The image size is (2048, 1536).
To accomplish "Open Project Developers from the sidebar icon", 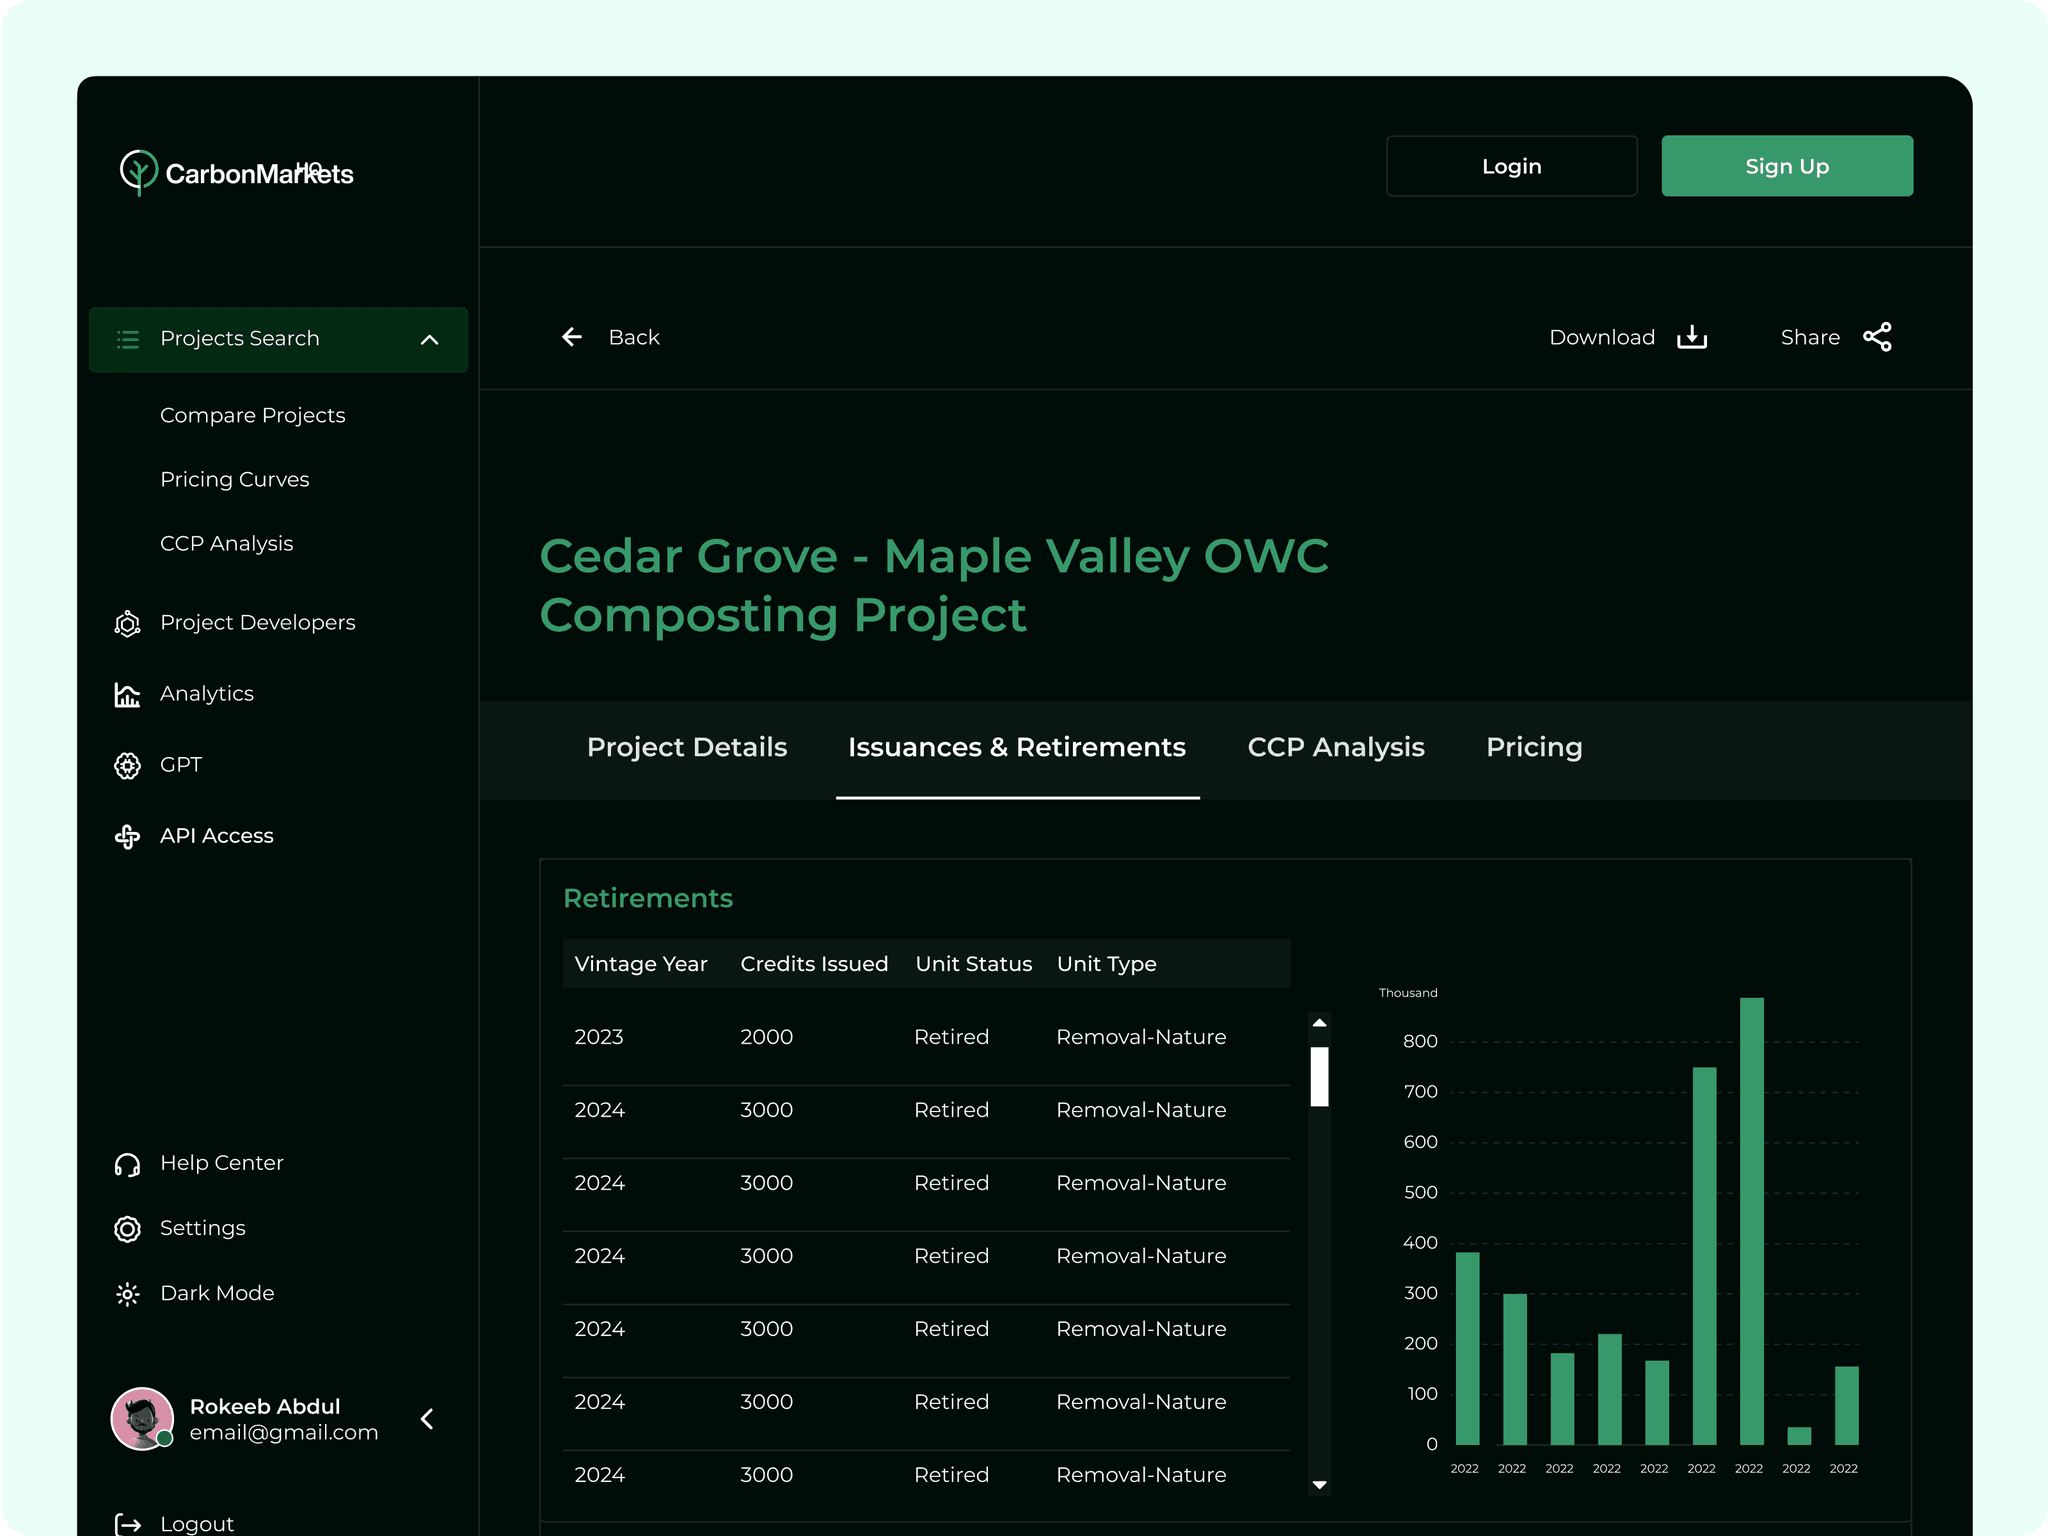I will click(x=127, y=623).
